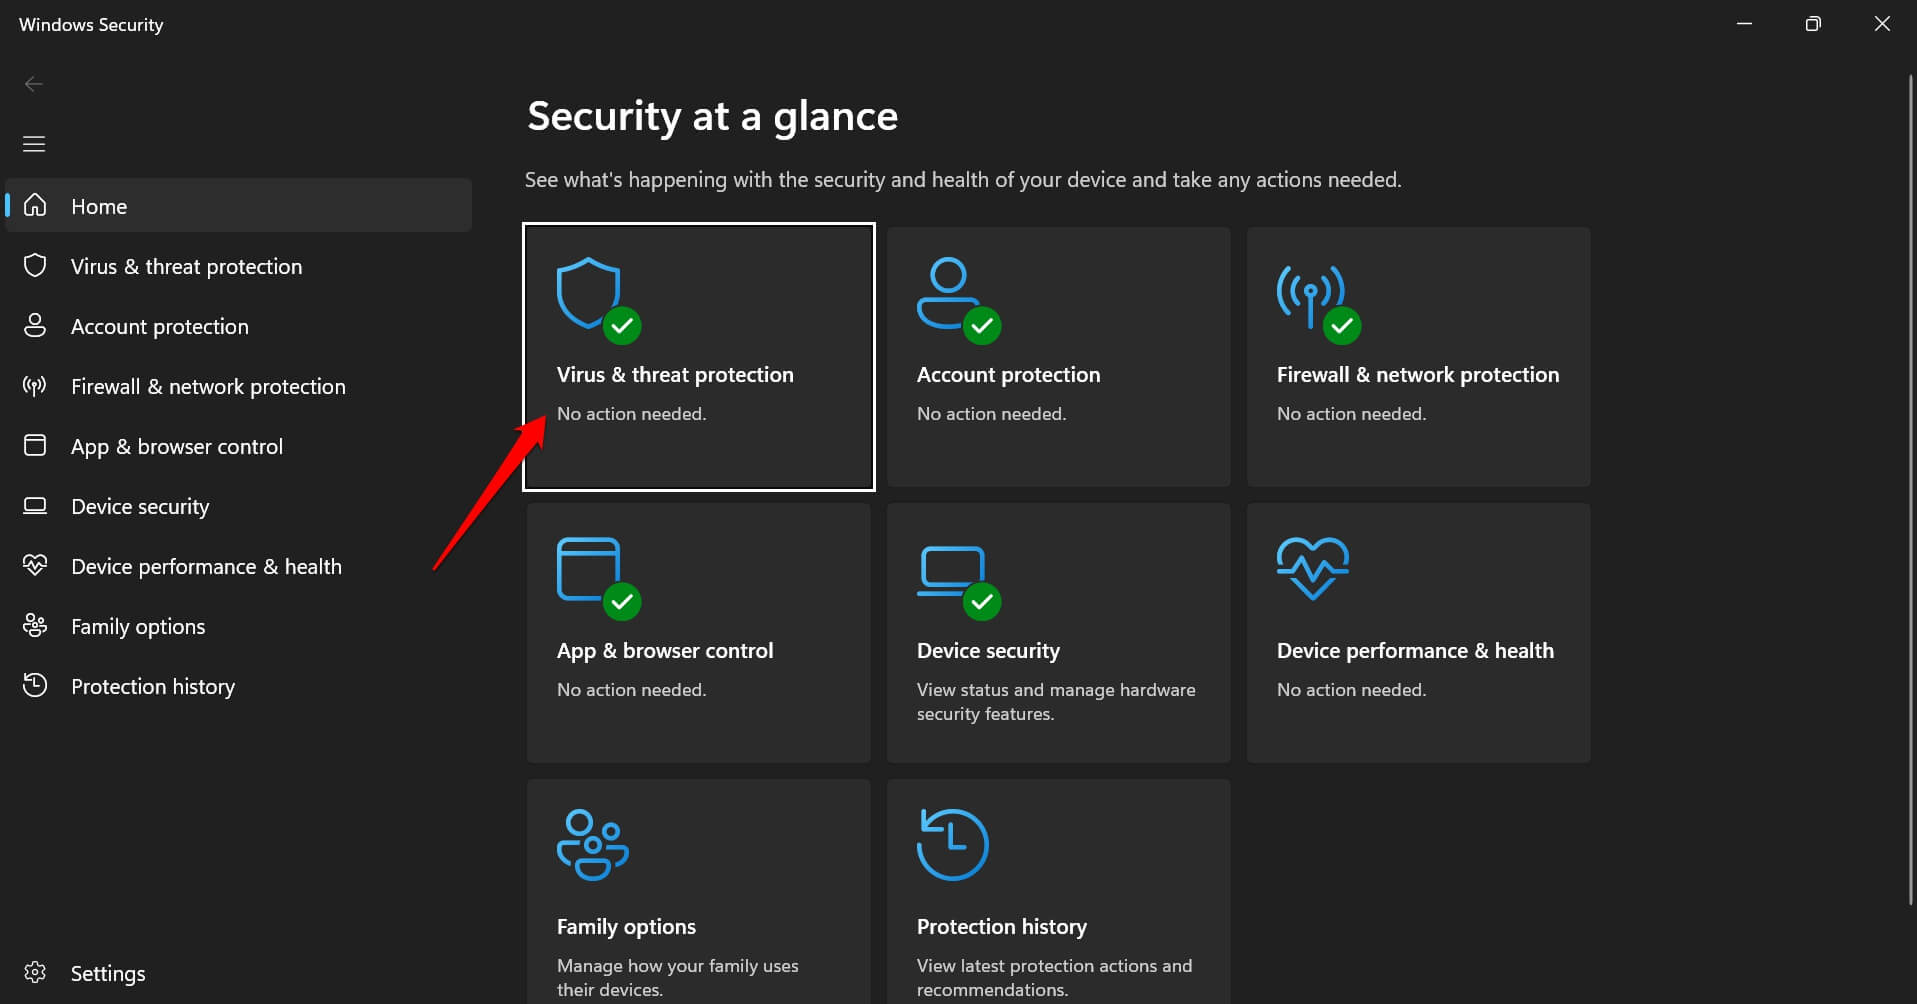Image resolution: width=1917 pixels, height=1004 pixels.
Task: Click the 'Security at a glance' heading
Action: pyautogui.click(x=713, y=117)
